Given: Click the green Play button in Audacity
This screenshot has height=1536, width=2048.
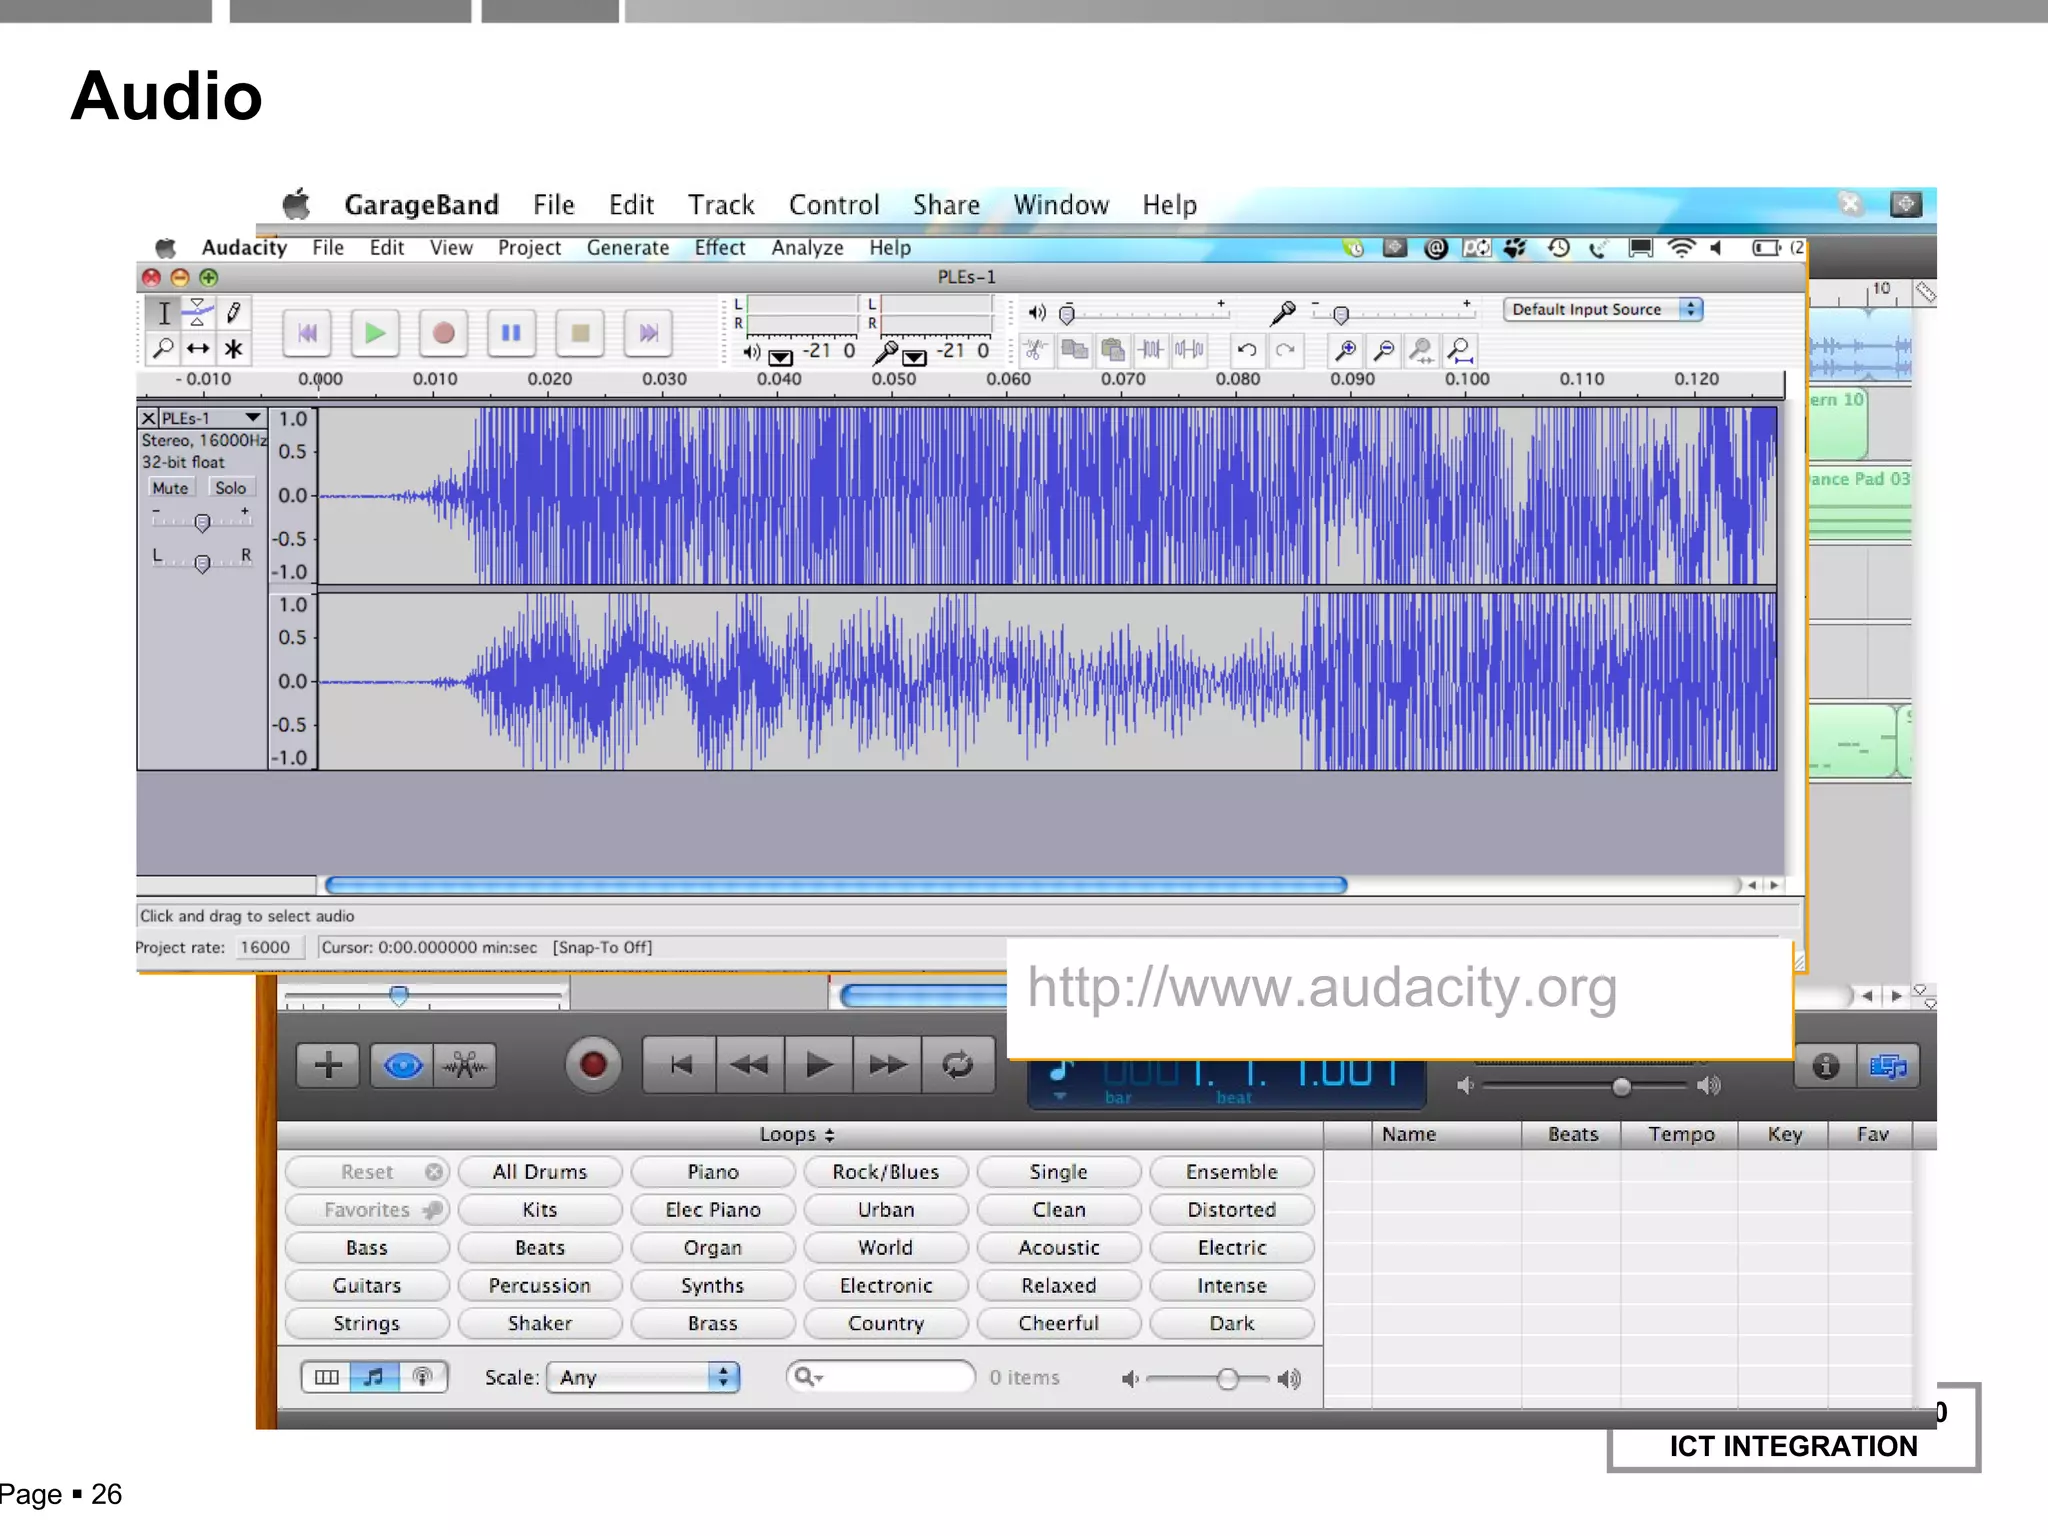Looking at the screenshot, I should 375,333.
